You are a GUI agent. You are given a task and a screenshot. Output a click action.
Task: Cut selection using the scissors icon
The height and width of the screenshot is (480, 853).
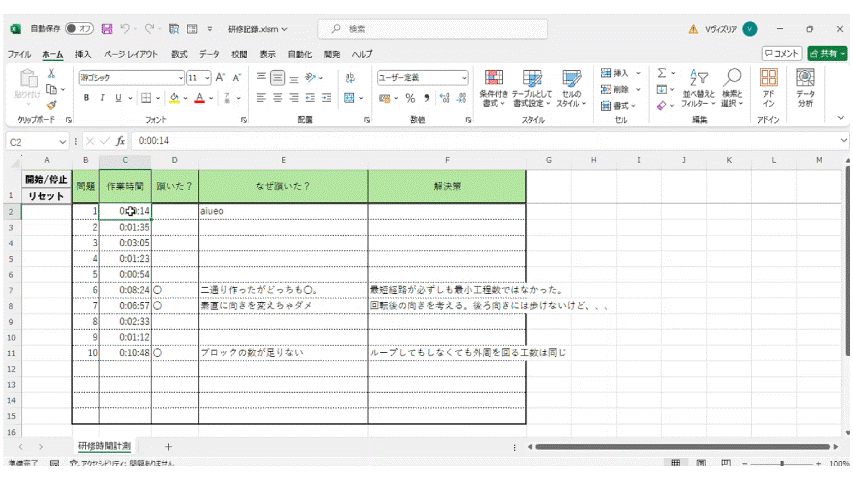coord(51,73)
